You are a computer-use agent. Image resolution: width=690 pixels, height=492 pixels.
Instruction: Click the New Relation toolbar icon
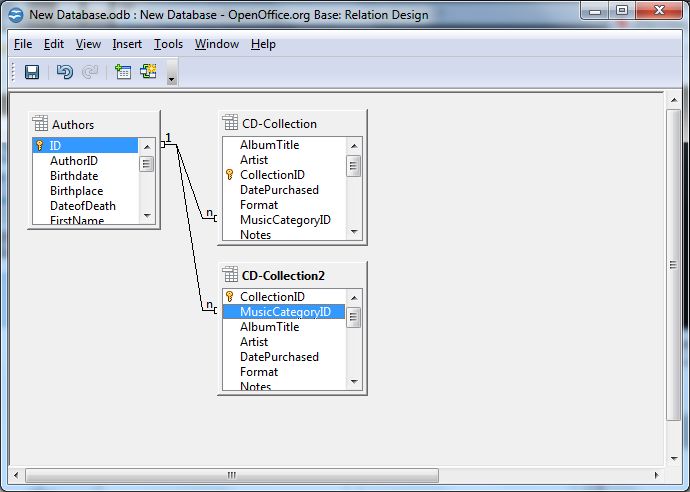coord(149,72)
